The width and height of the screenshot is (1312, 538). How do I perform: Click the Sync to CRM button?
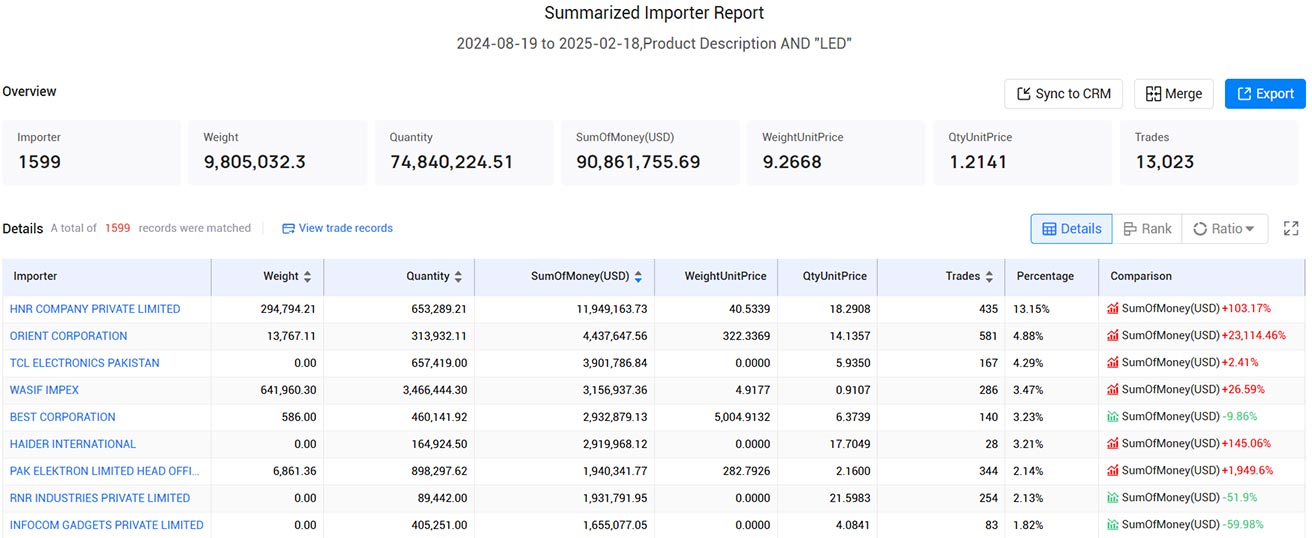(x=1063, y=94)
